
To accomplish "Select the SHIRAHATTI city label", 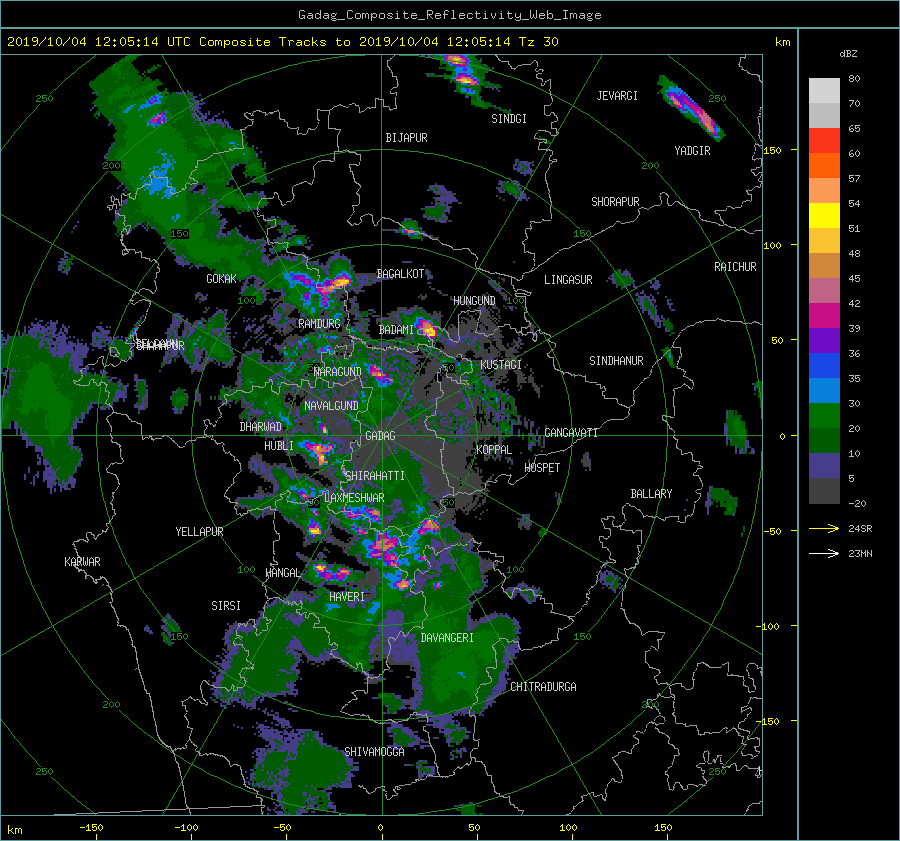I will point(375,476).
